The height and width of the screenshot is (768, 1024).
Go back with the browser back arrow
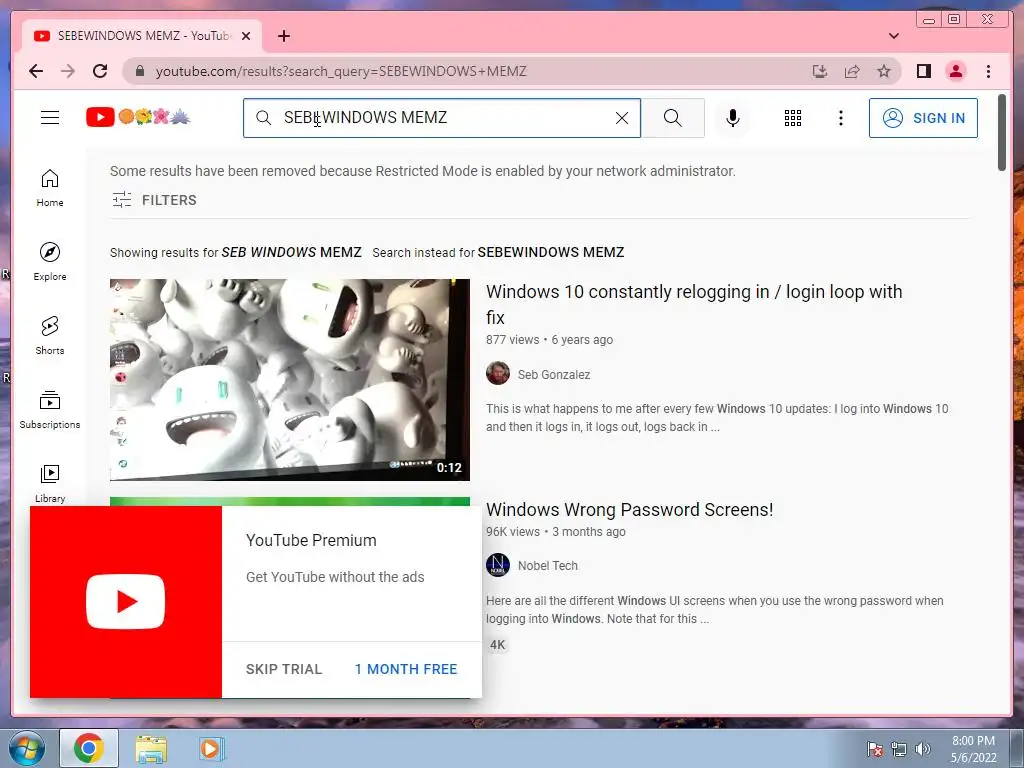36,71
